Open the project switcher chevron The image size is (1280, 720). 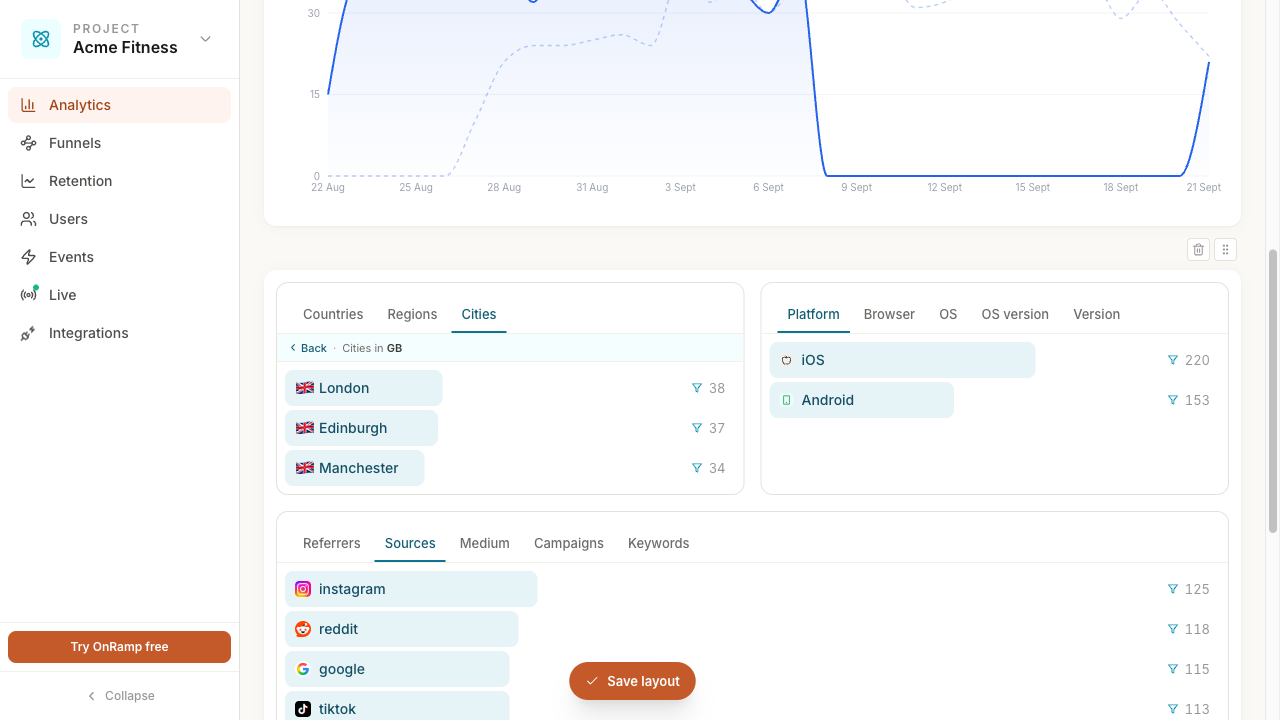(205, 39)
